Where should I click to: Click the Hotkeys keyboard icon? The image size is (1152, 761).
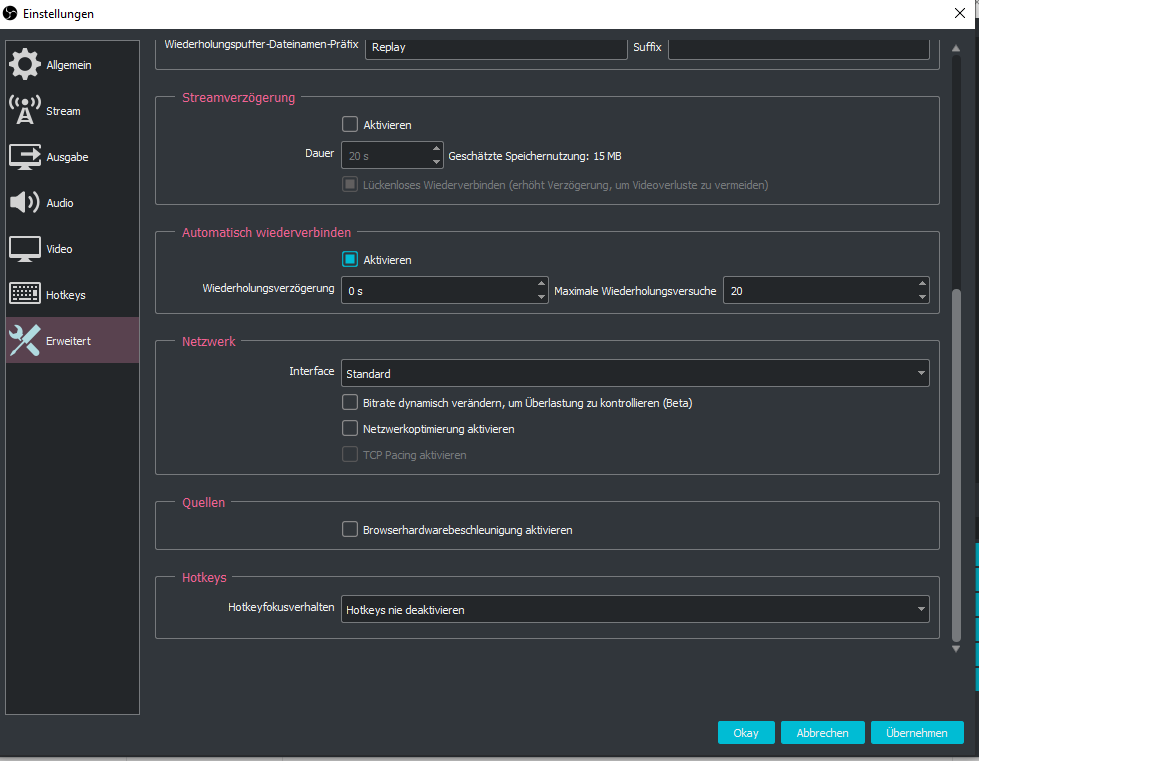(x=25, y=295)
